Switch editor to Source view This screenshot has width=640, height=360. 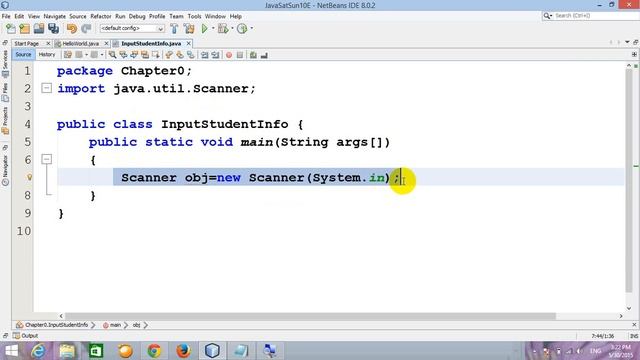tap(23, 55)
